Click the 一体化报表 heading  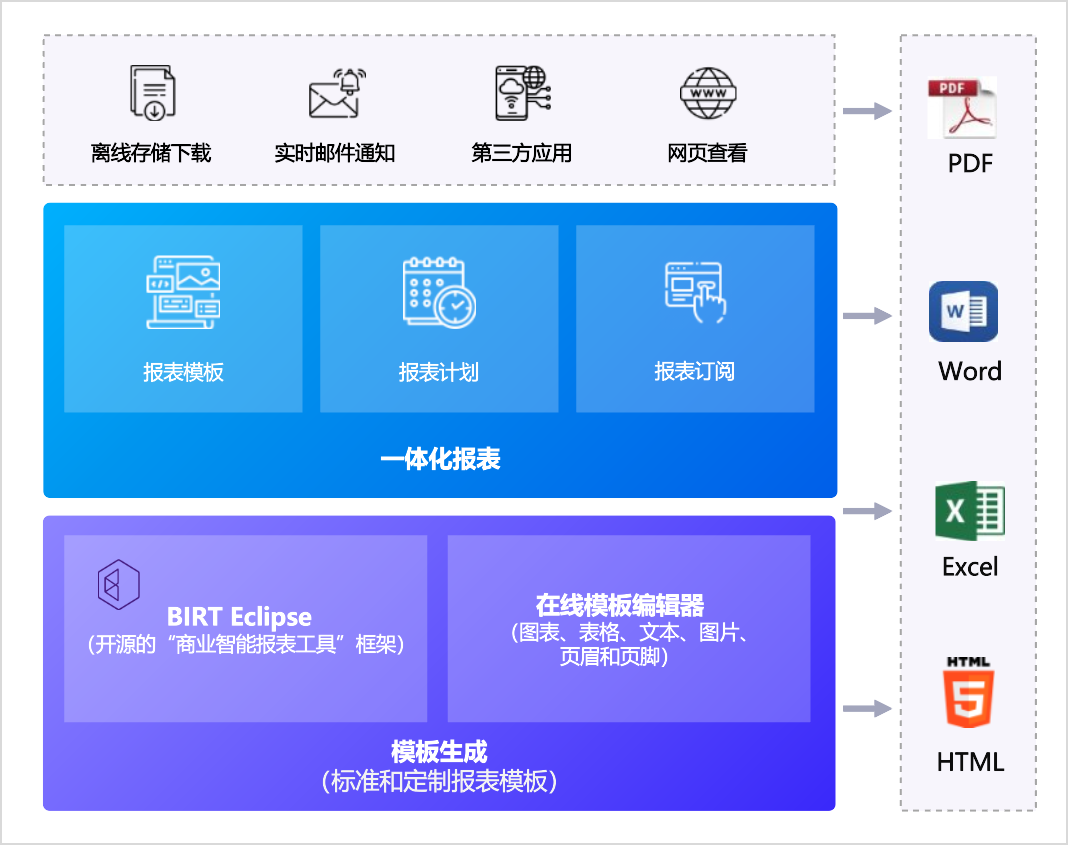440,460
